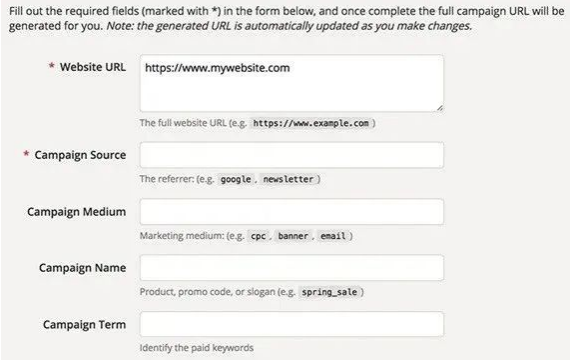Select the 'https://www.example.com' example code
The height and width of the screenshot is (360, 570).
(311, 123)
